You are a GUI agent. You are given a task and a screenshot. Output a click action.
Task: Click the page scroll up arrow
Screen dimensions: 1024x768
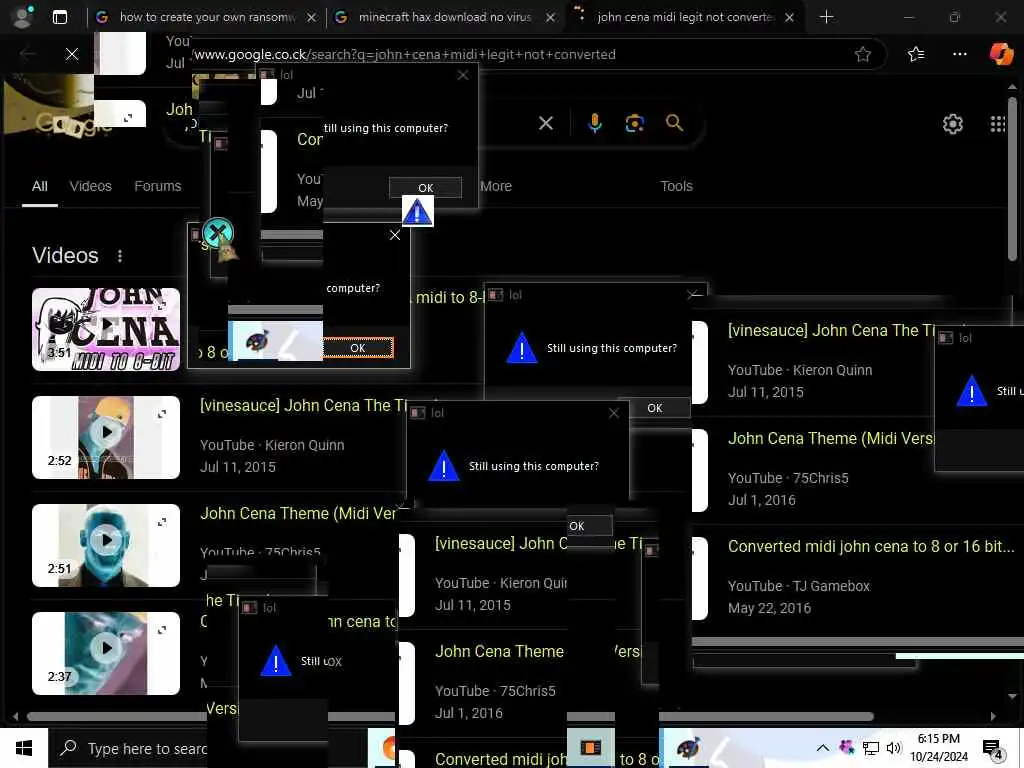point(1012,86)
